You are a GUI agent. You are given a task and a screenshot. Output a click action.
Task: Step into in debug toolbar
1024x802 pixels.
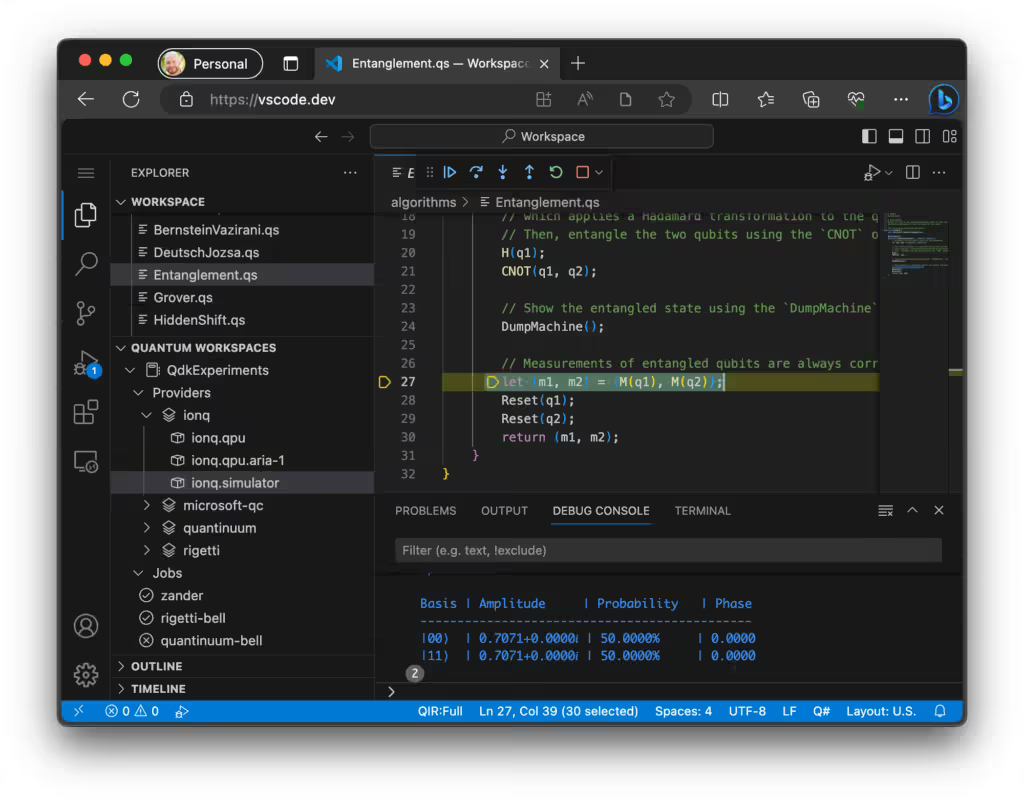[x=503, y=172]
